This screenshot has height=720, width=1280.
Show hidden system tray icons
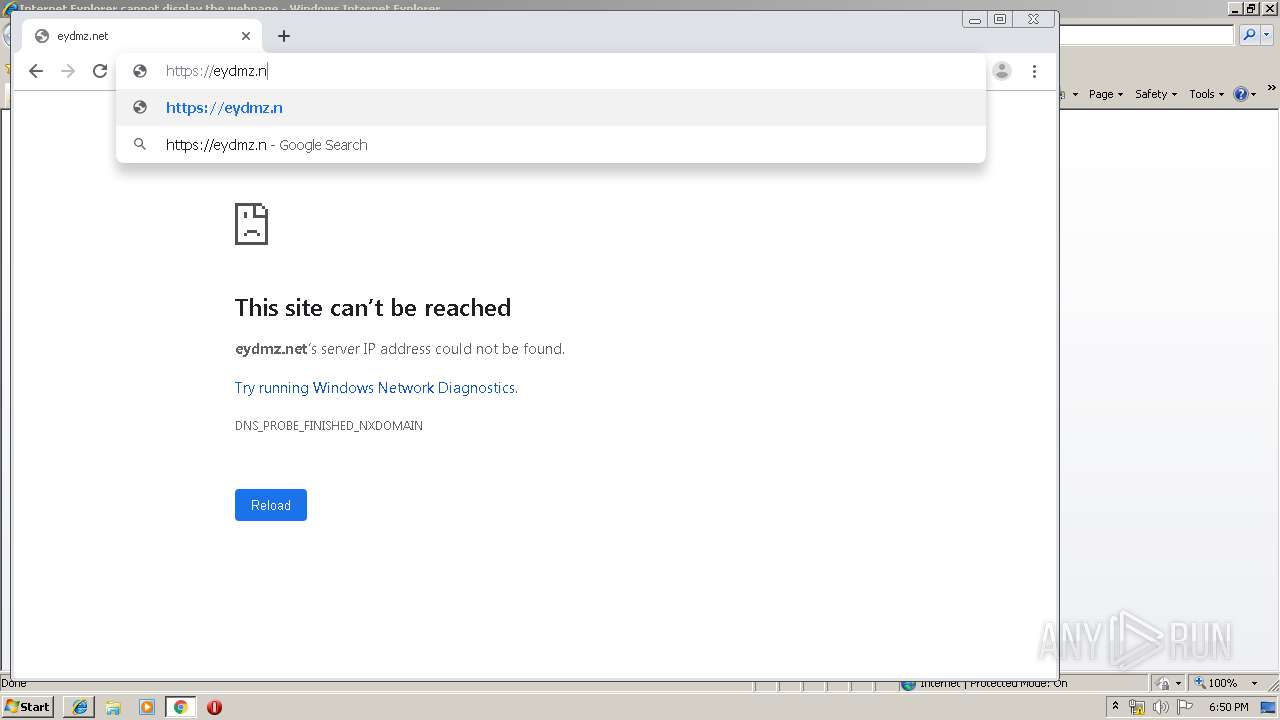(1116, 706)
